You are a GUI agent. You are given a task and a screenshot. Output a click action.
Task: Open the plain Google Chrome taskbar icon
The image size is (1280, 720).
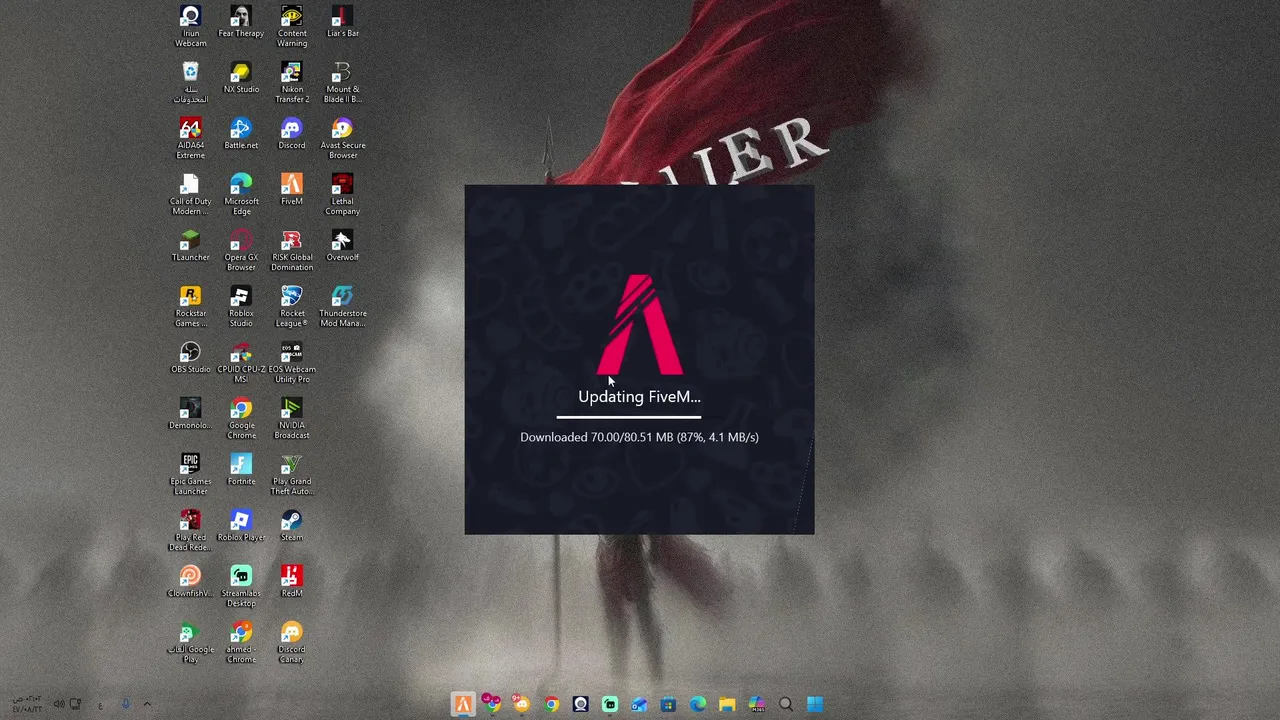551,704
